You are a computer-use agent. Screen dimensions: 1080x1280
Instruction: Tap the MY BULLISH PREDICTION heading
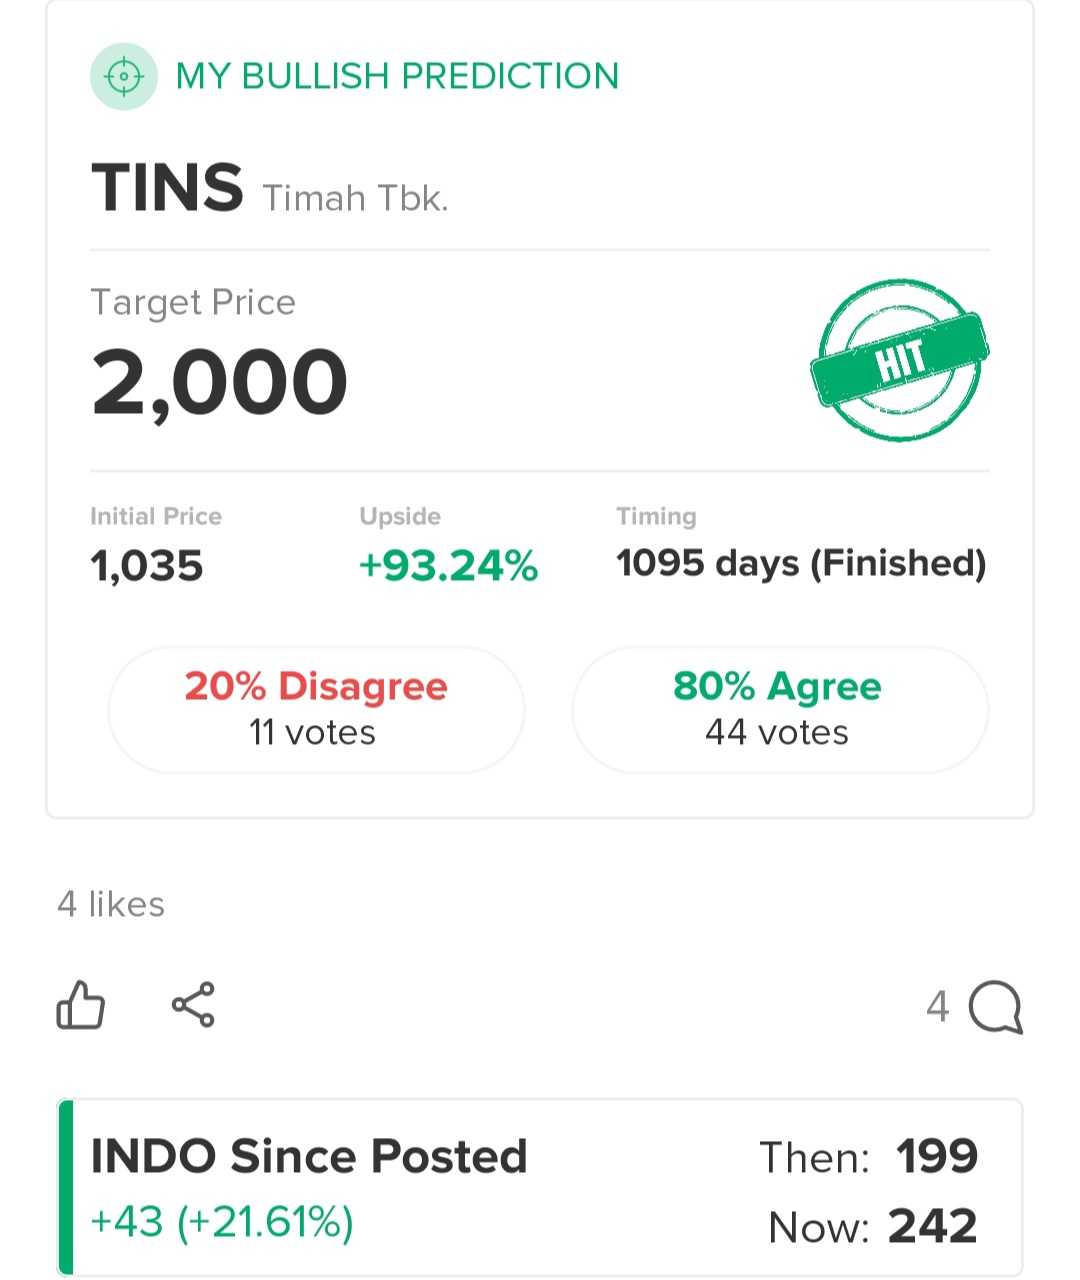point(397,76)
